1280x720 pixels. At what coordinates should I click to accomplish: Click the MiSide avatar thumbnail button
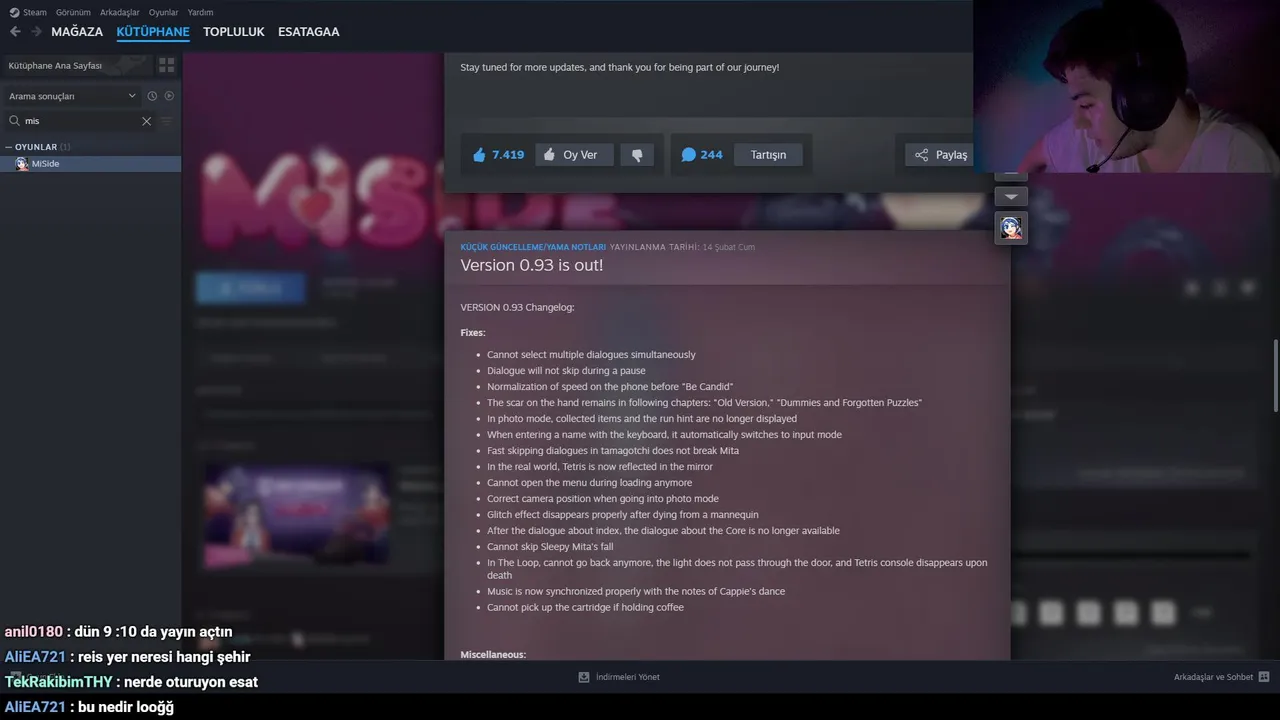pos(1011,227)
